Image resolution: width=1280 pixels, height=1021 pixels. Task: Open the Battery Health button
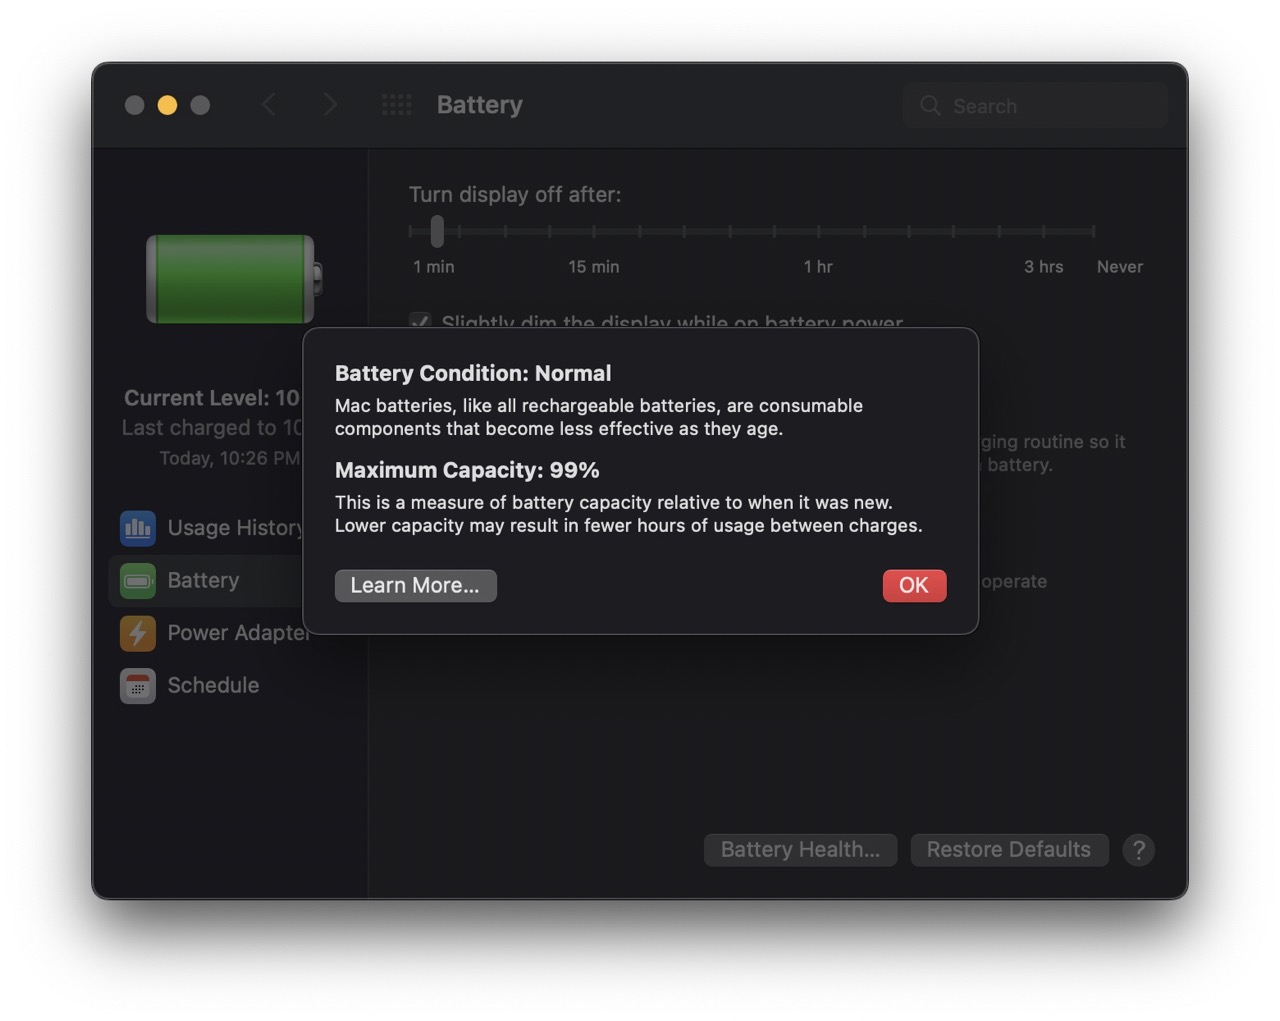(x=800, y=850)
